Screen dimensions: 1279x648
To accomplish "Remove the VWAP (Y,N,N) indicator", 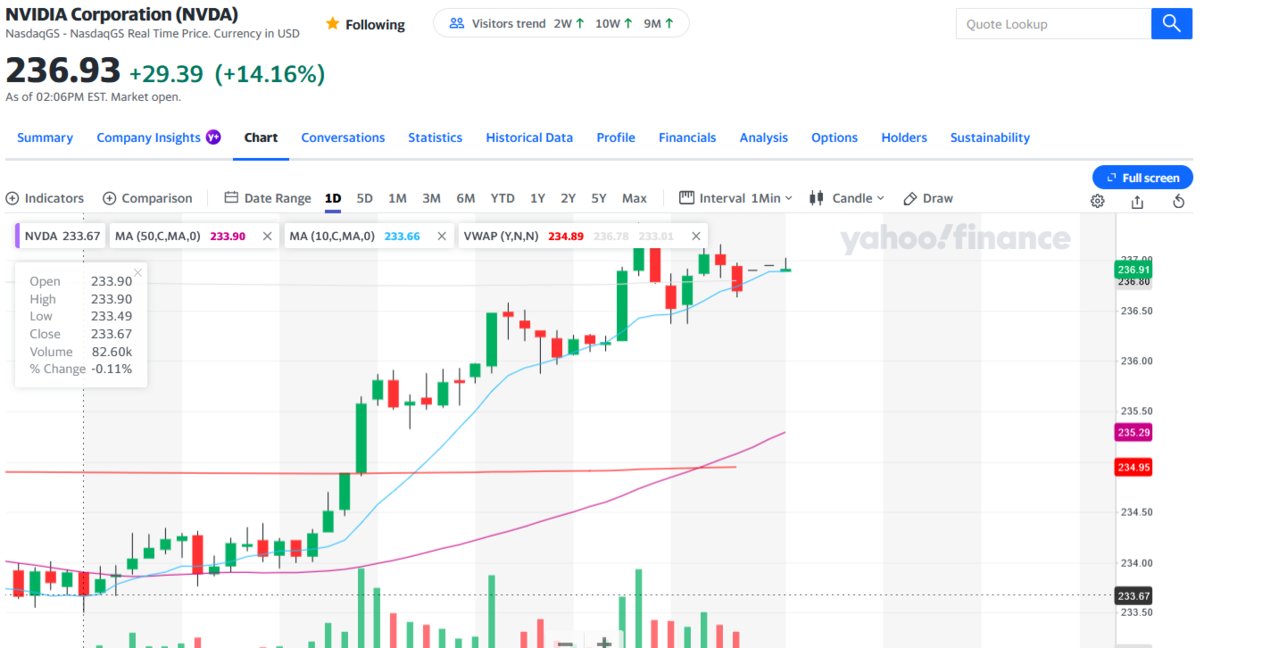I will pyautogui.click(x=696, y=236).
